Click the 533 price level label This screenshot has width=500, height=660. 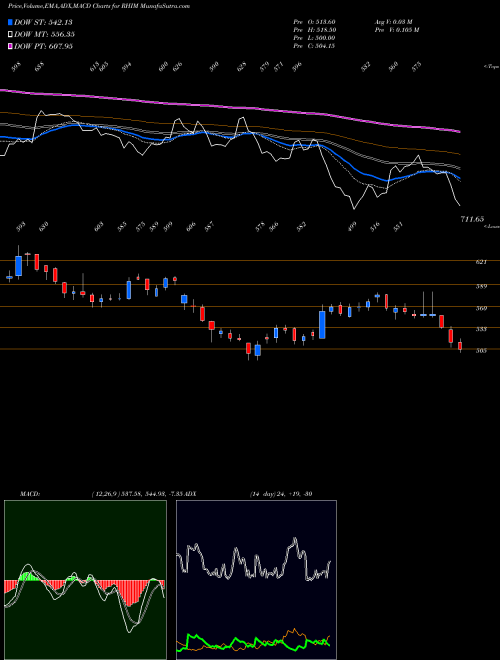pos(481,329)
